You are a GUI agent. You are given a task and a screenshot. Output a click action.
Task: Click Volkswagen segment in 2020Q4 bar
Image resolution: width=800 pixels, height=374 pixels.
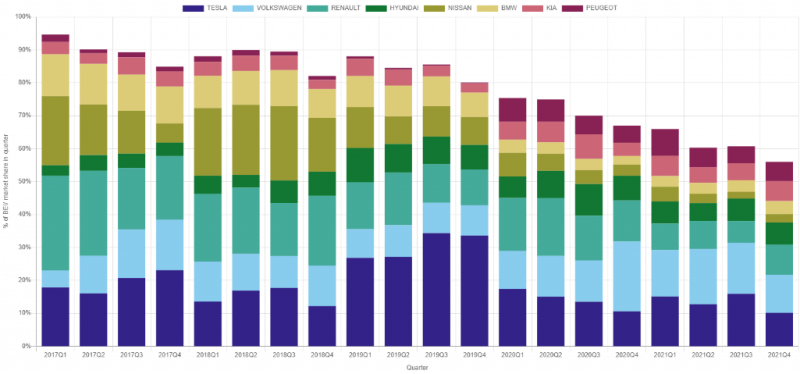click(x=627, y=276)
